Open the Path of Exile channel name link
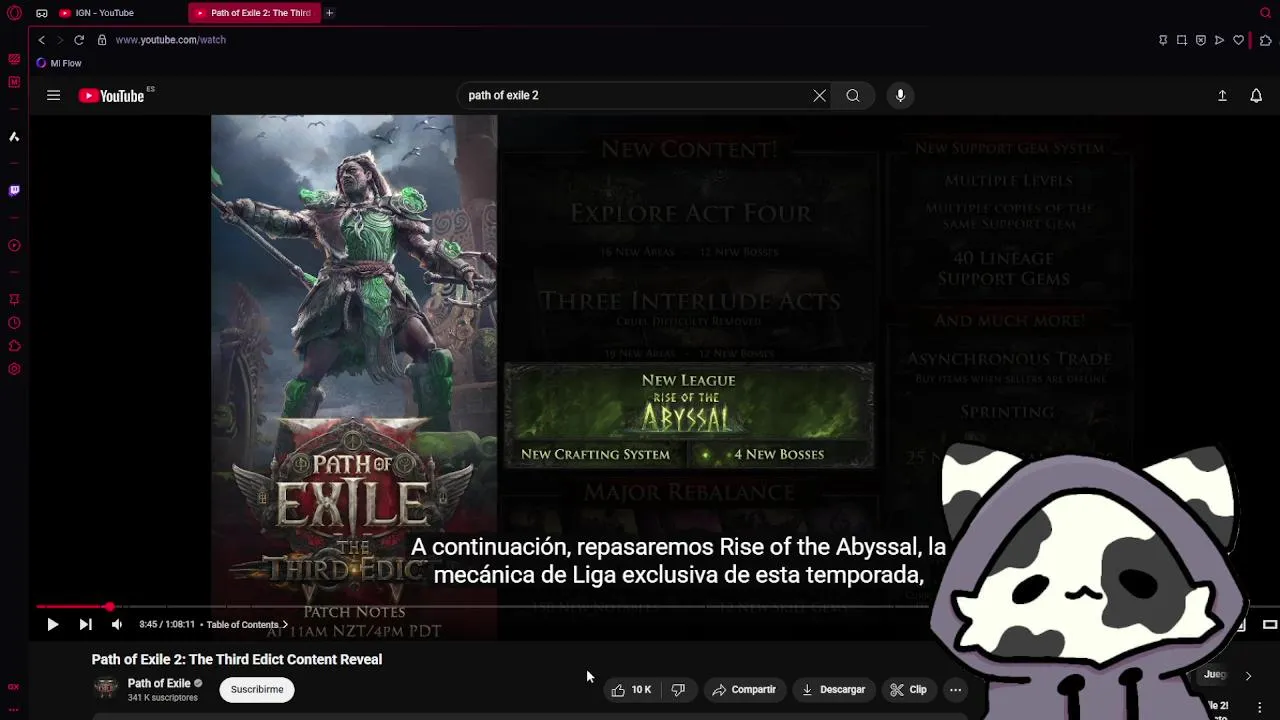Screen dimensions: 1280x720 click(x=159, y=683)
